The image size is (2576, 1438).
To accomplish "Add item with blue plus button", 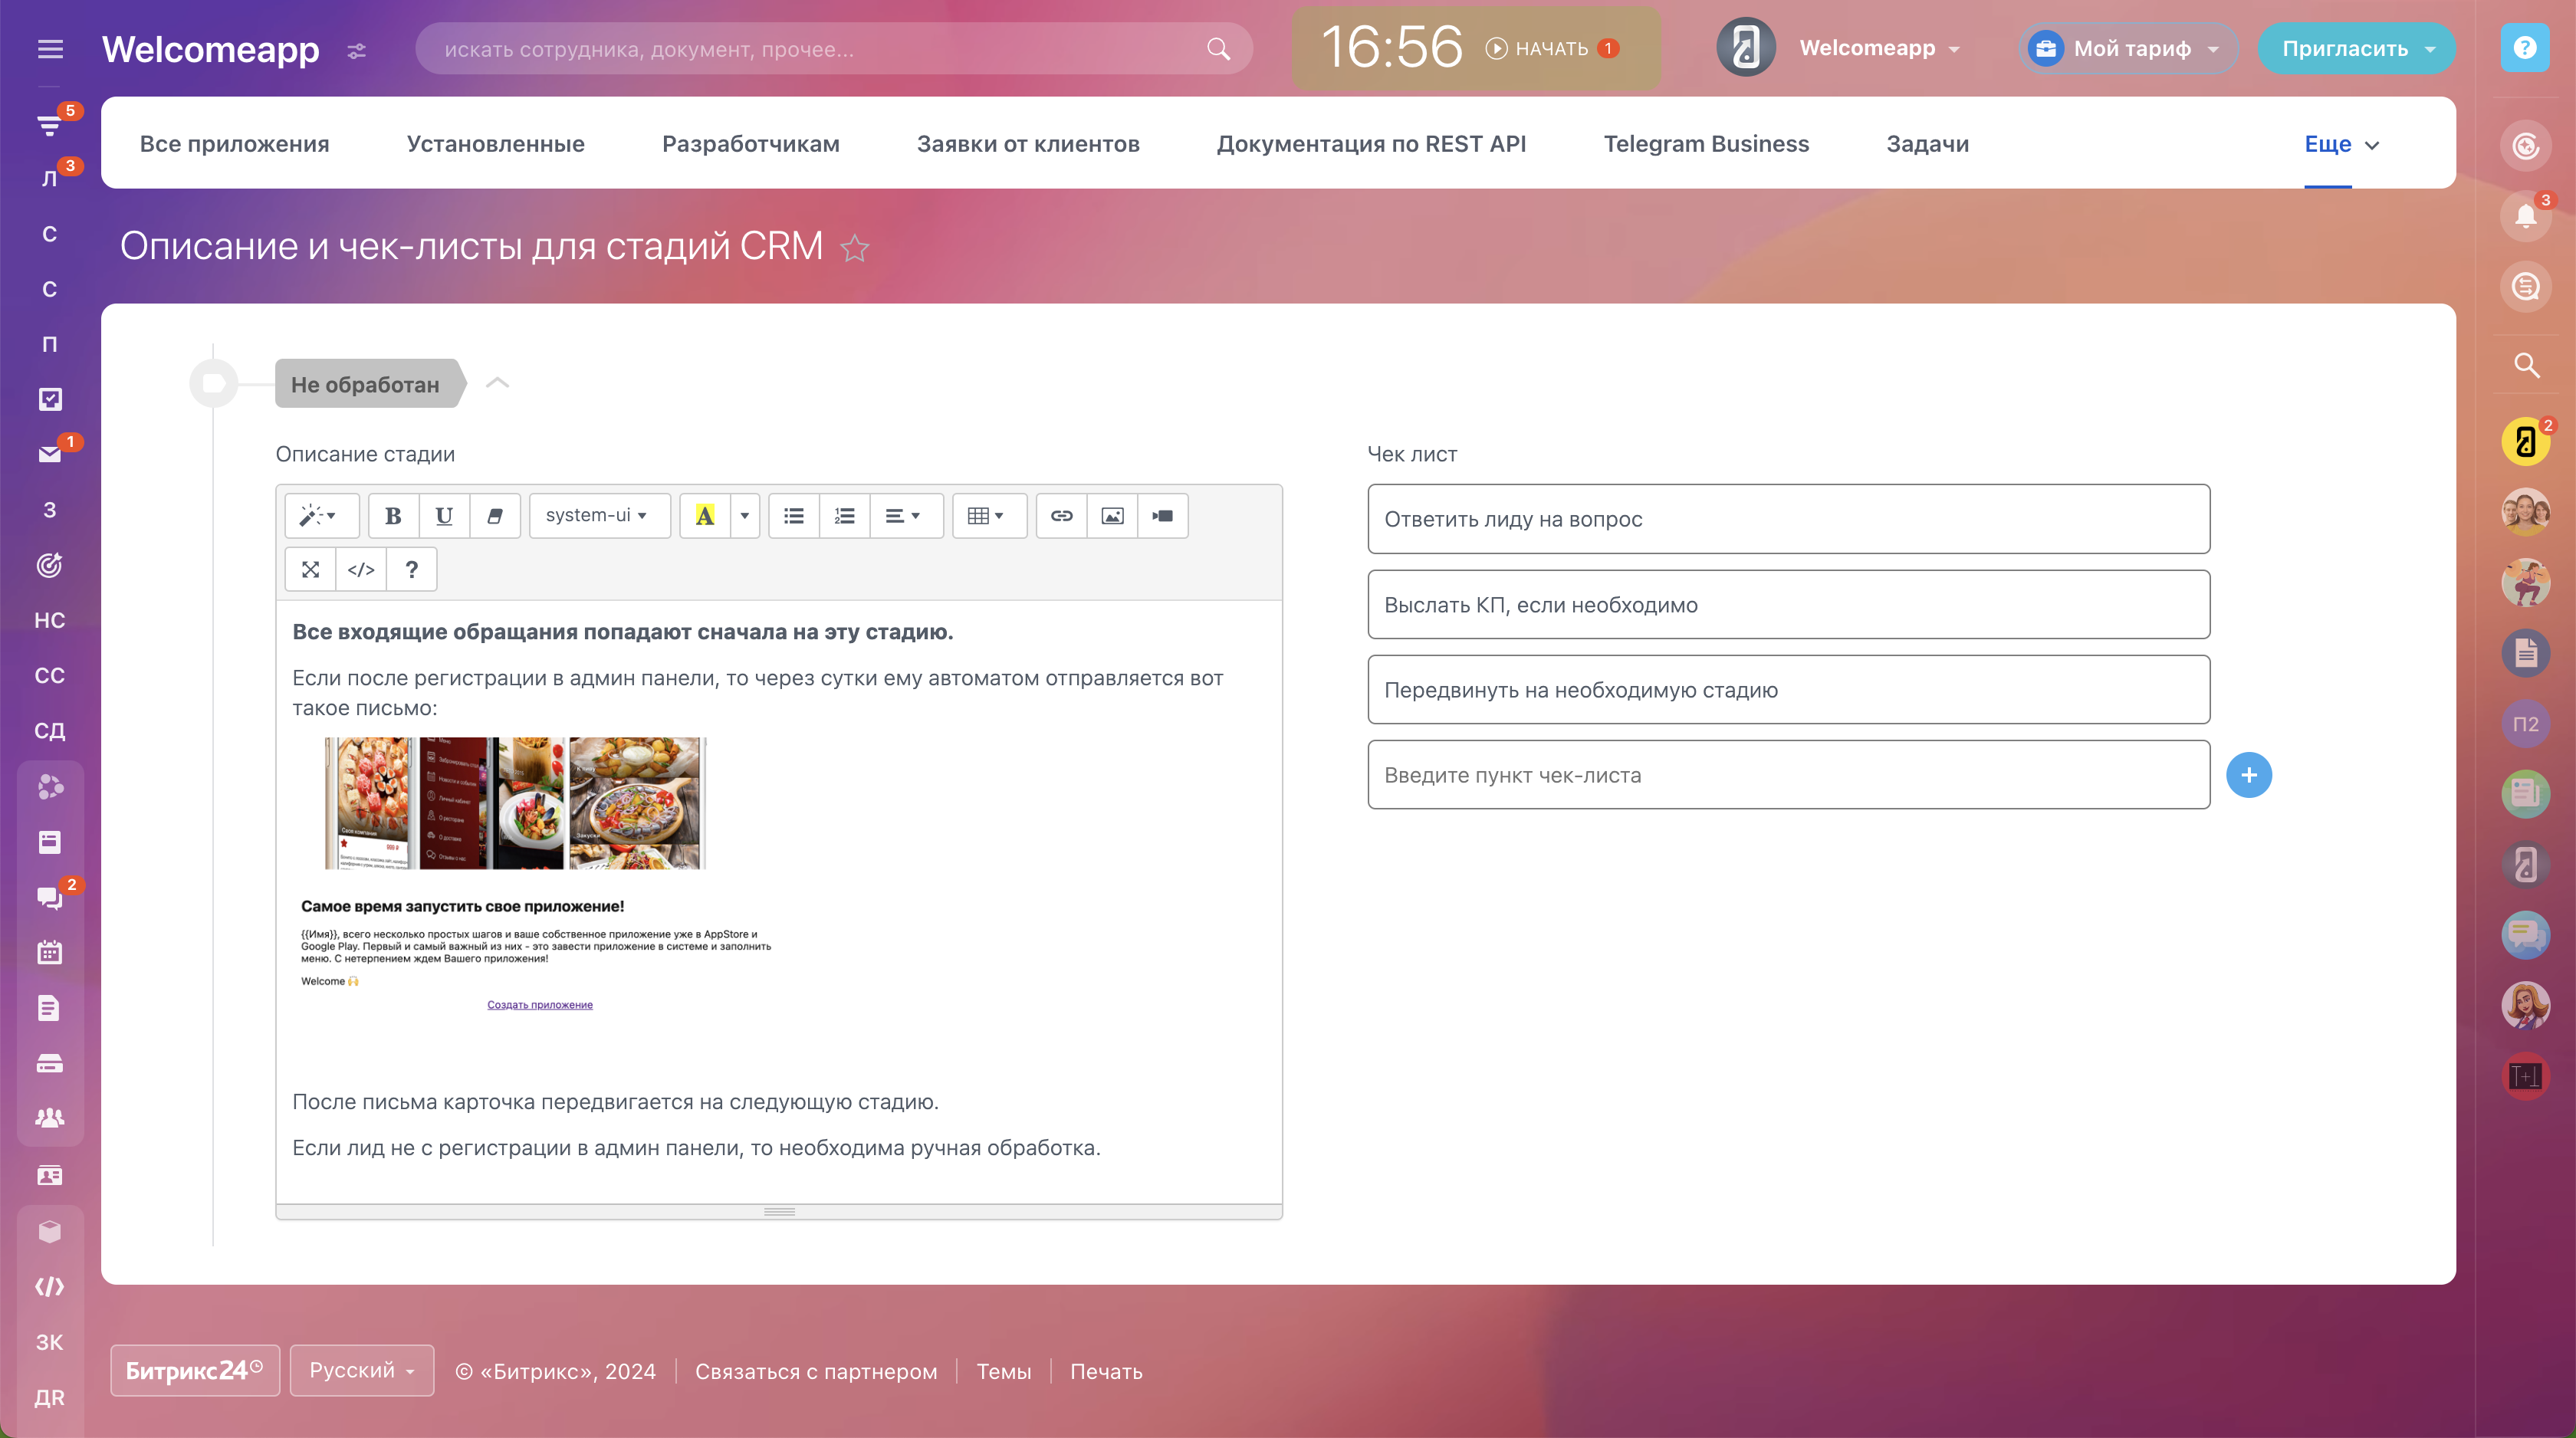I will click(2248, 775).
